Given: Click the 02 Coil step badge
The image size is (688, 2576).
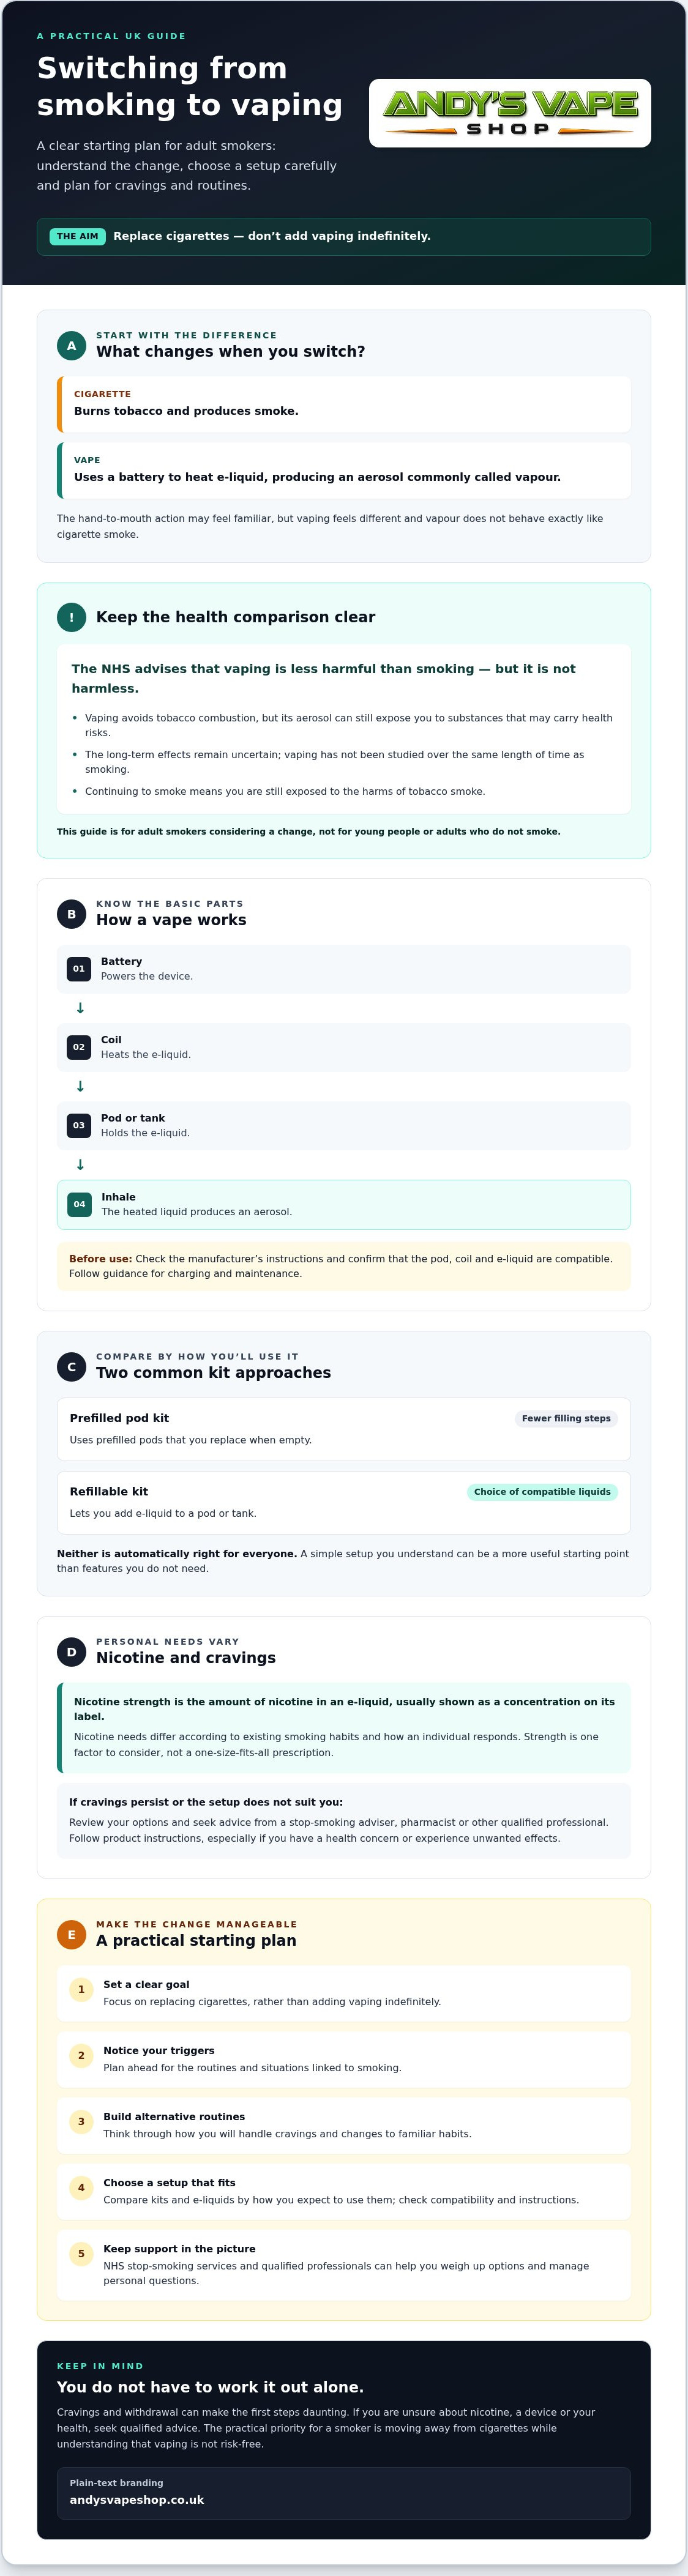Looking at the screenshot, I should coord(79,1047).
